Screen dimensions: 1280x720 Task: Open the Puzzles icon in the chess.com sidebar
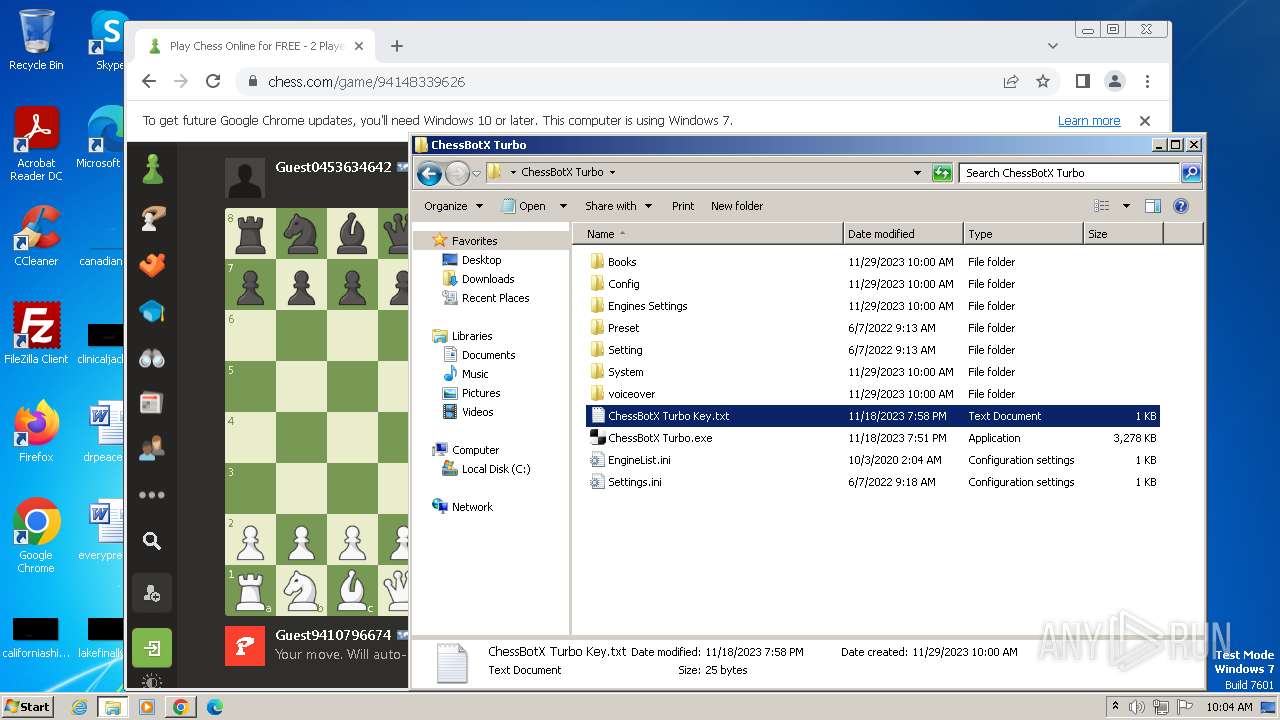[152, 265]
